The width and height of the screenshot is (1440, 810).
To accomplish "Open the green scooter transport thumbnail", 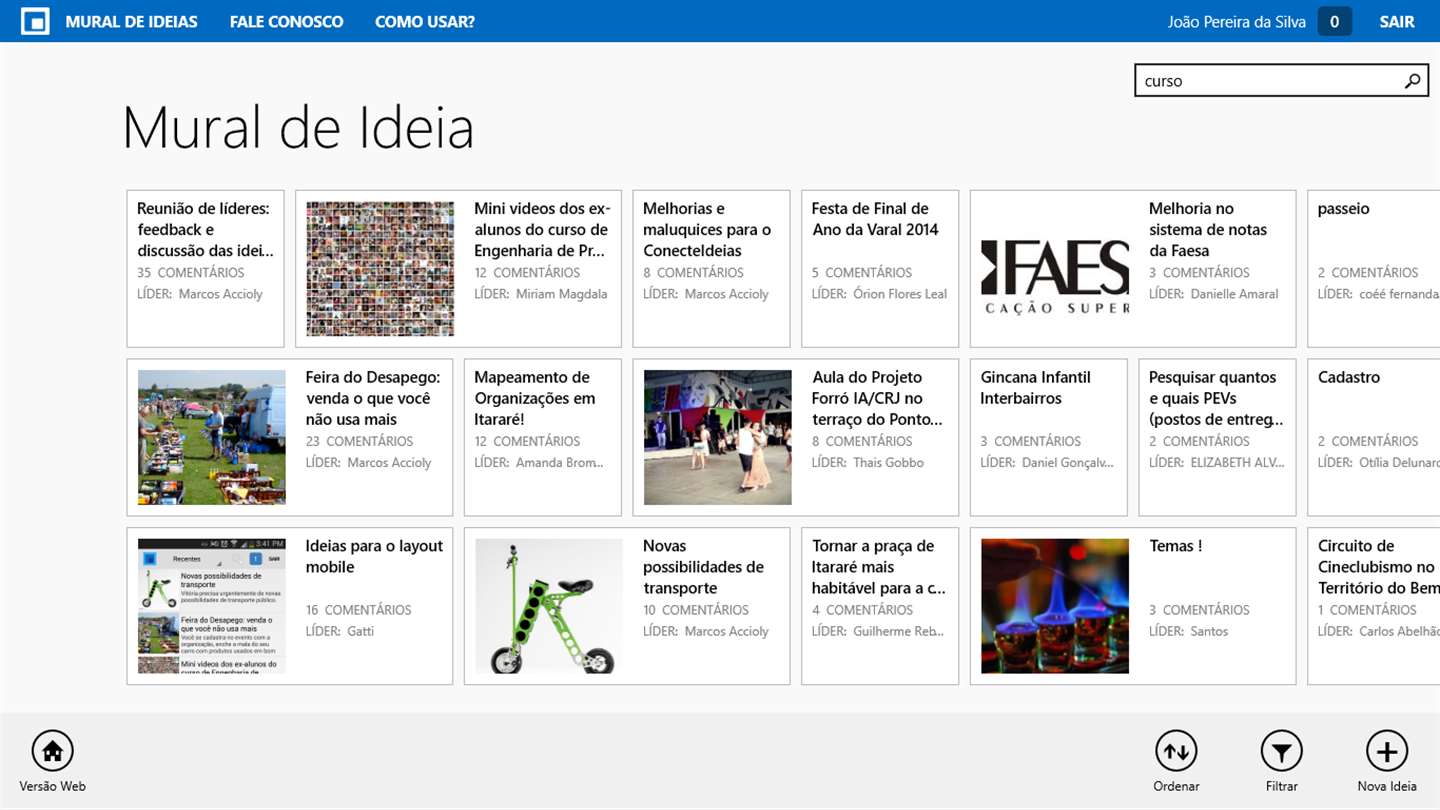I will (x=549, y=606).
